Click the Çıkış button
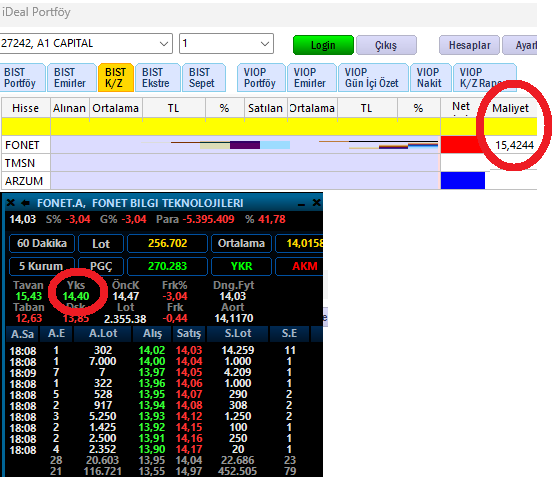 pos(386,45)
